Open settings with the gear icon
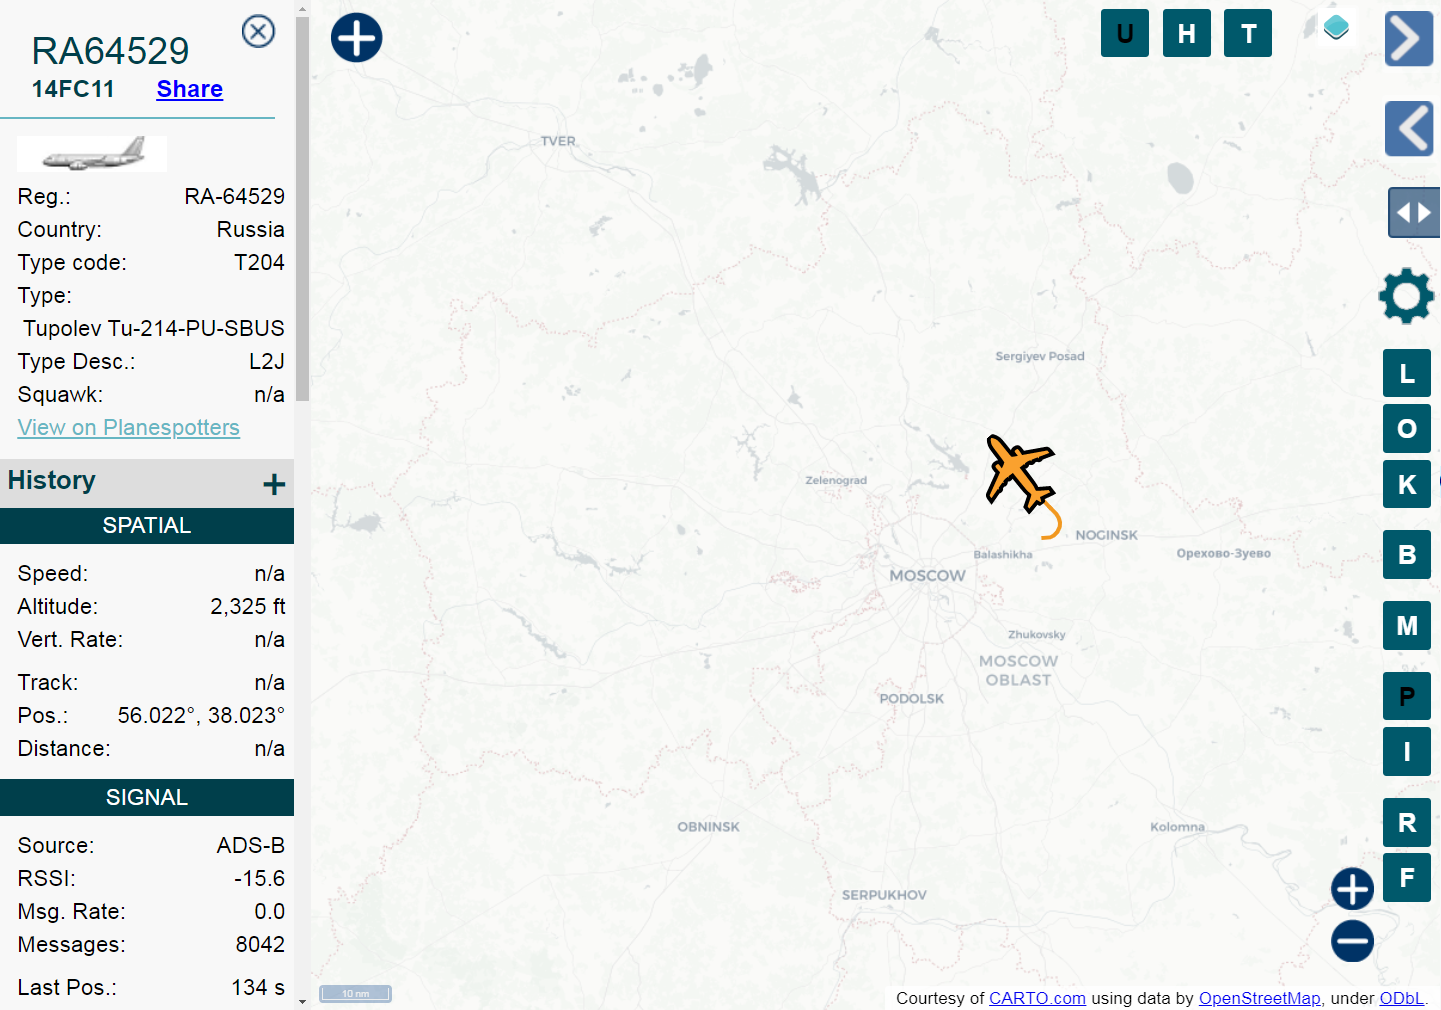The image size is (1441, 1010). (1407, 296)
